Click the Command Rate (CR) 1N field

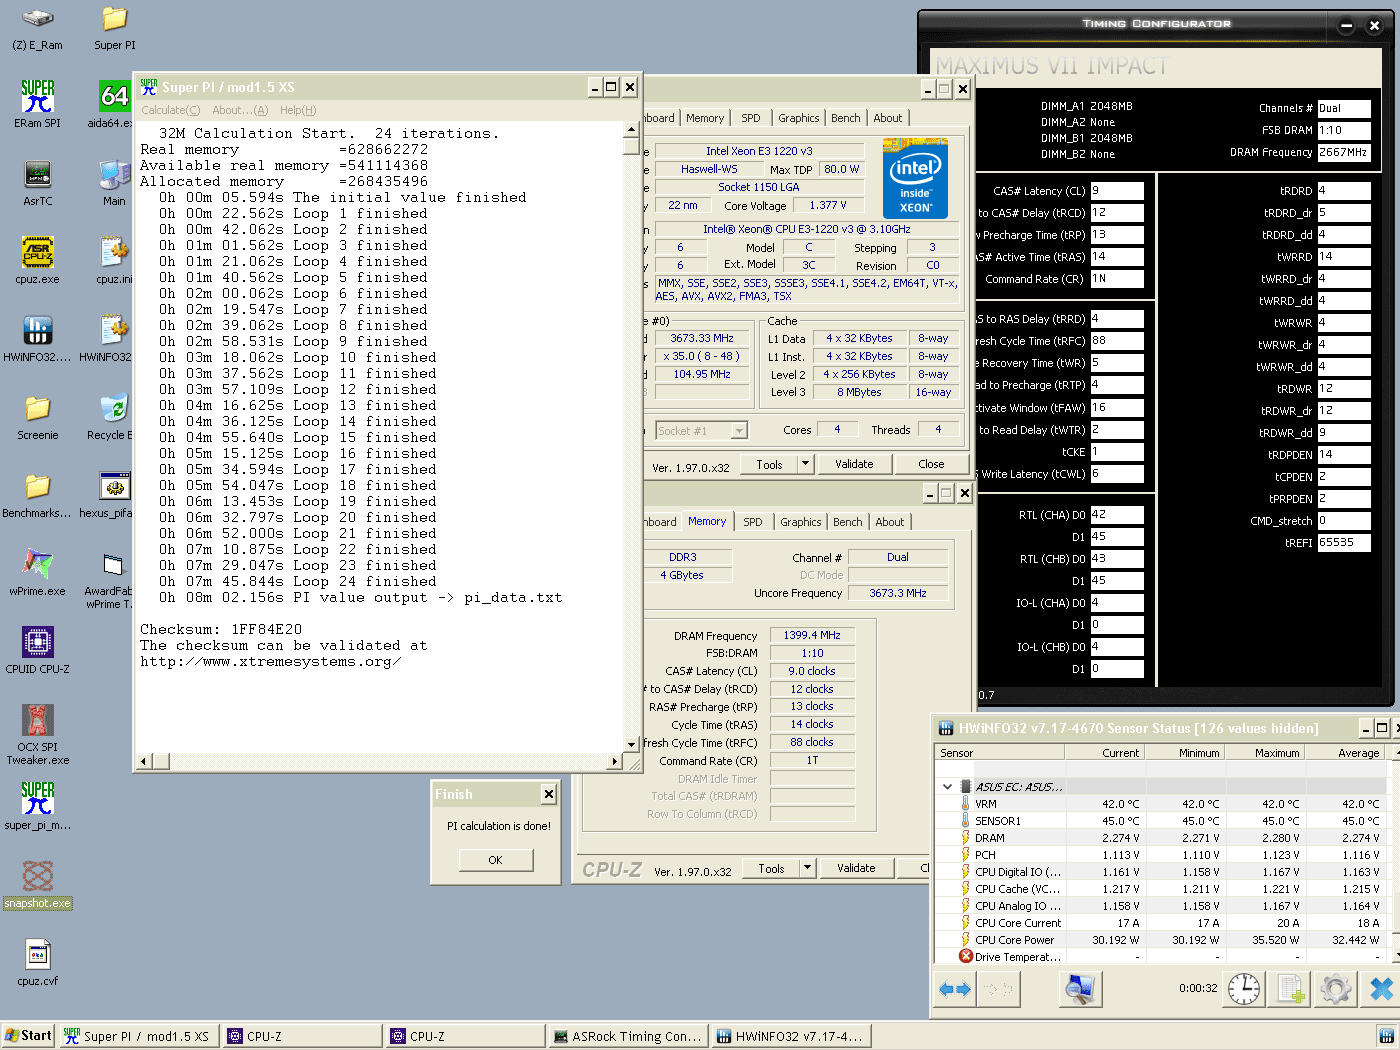pyautogui.click(x=1117, y=279)
